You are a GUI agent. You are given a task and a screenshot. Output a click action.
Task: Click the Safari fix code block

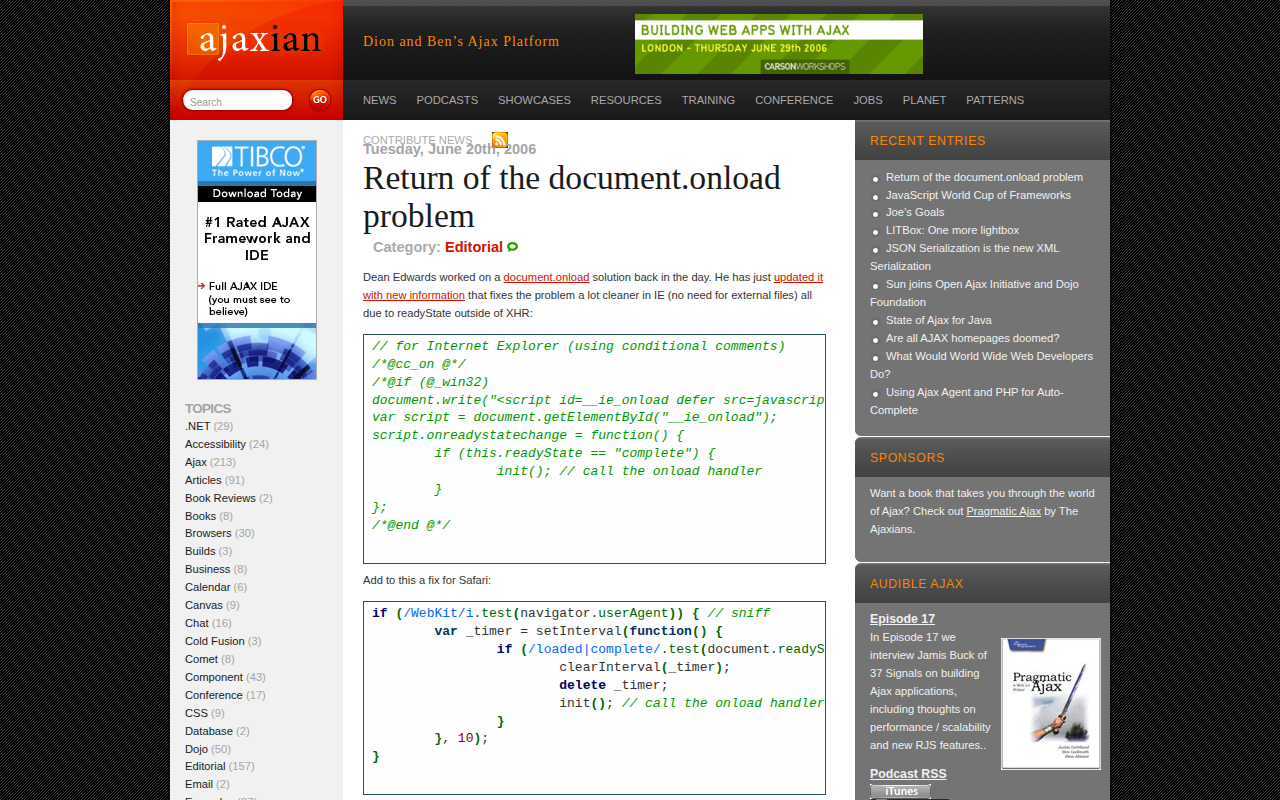(x=594, y=697)
